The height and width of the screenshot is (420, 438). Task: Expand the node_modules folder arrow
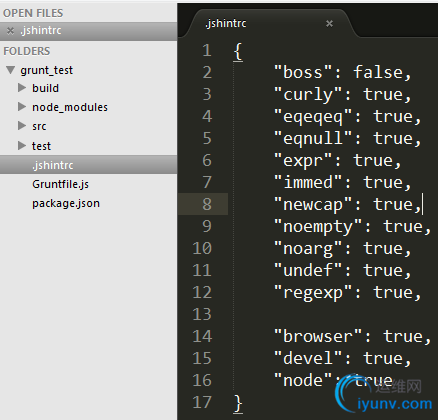point(22,107)
